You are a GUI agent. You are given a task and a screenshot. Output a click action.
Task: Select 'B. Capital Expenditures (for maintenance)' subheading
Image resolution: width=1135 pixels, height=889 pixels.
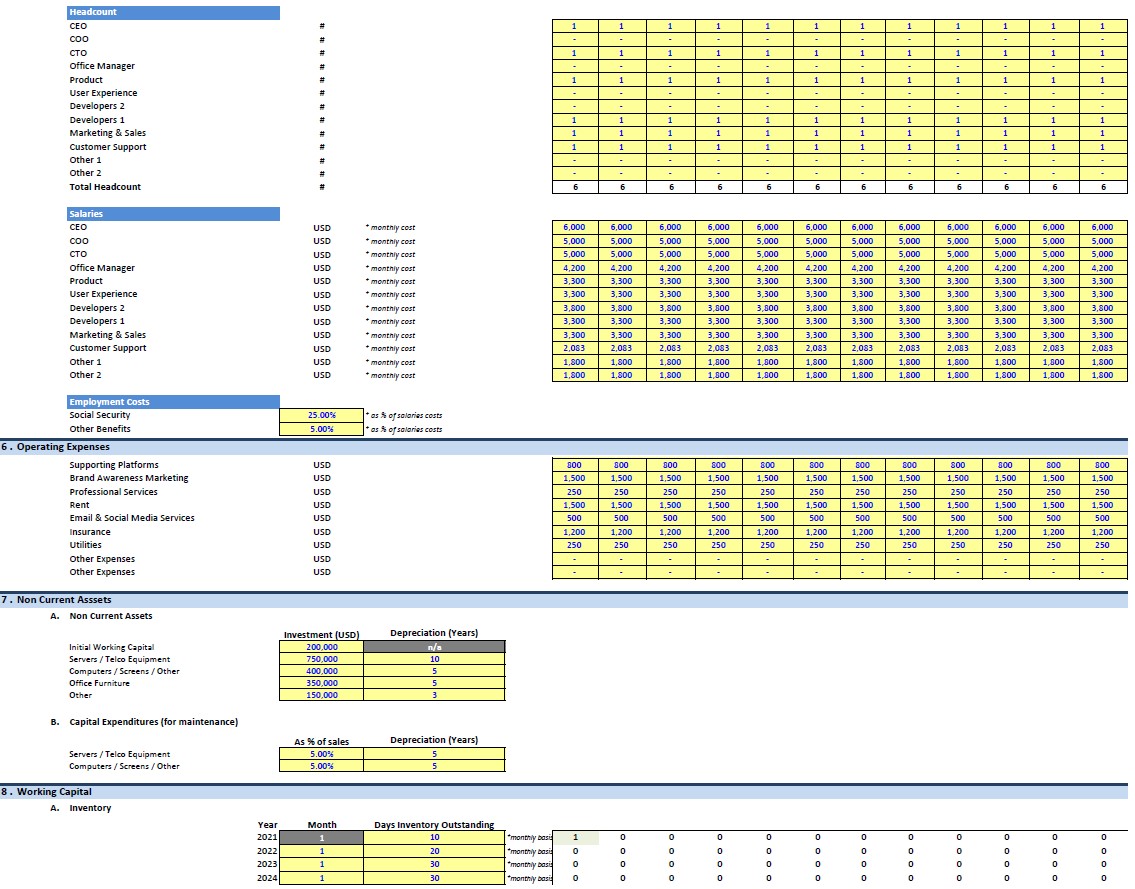coord(144,722)
